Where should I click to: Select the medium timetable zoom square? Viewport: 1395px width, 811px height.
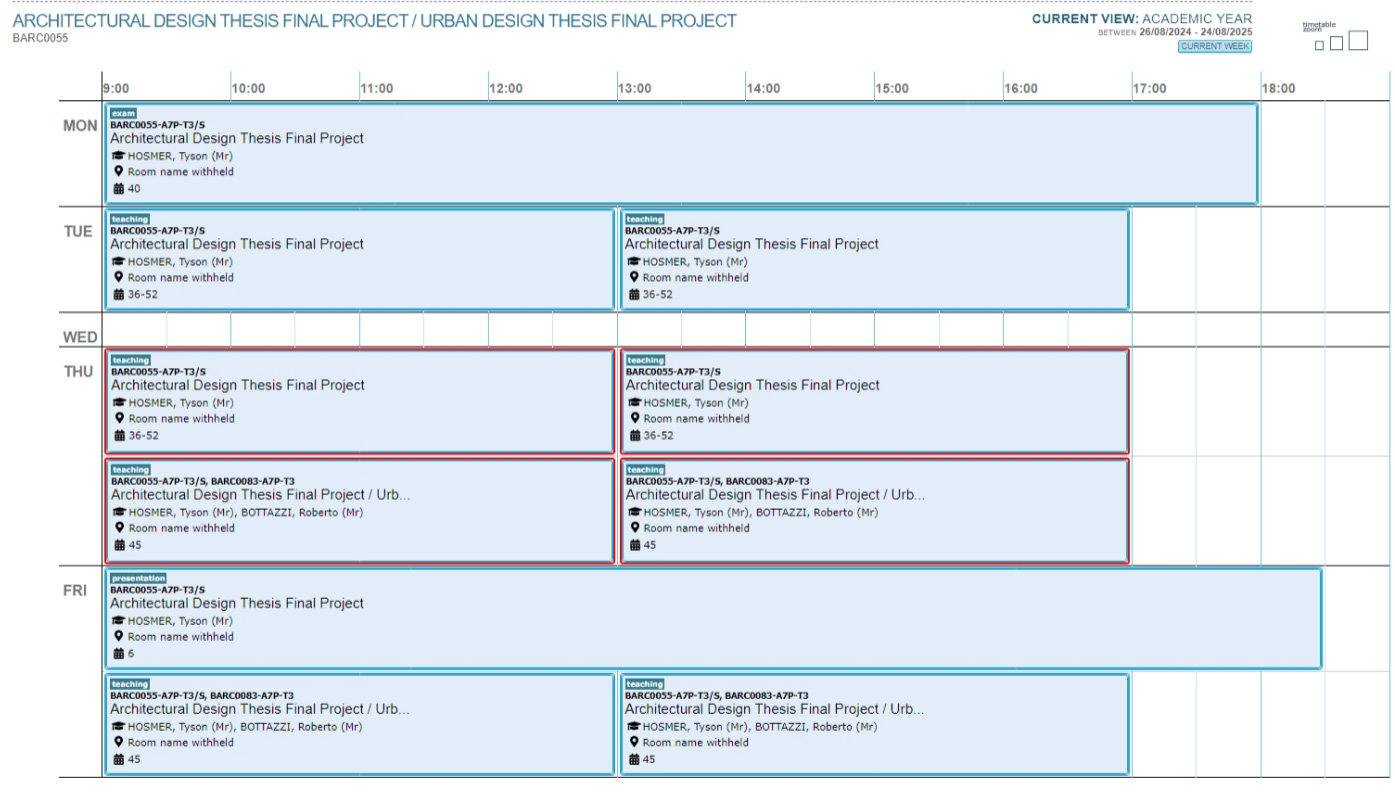1336,43
